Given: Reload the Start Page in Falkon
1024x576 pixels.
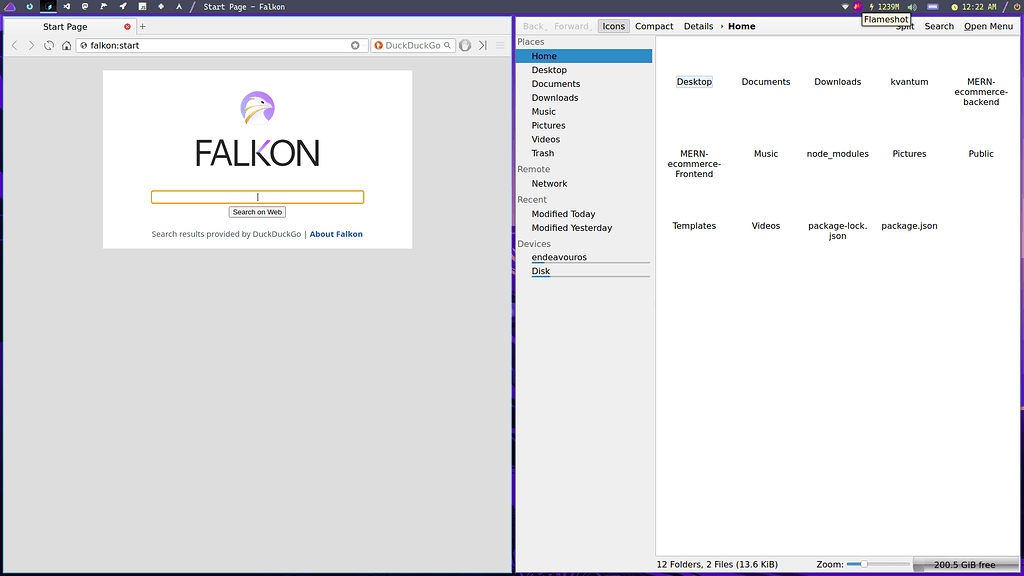Looking at the screenshot, I should pyautogui.click(x=48, y=45).
